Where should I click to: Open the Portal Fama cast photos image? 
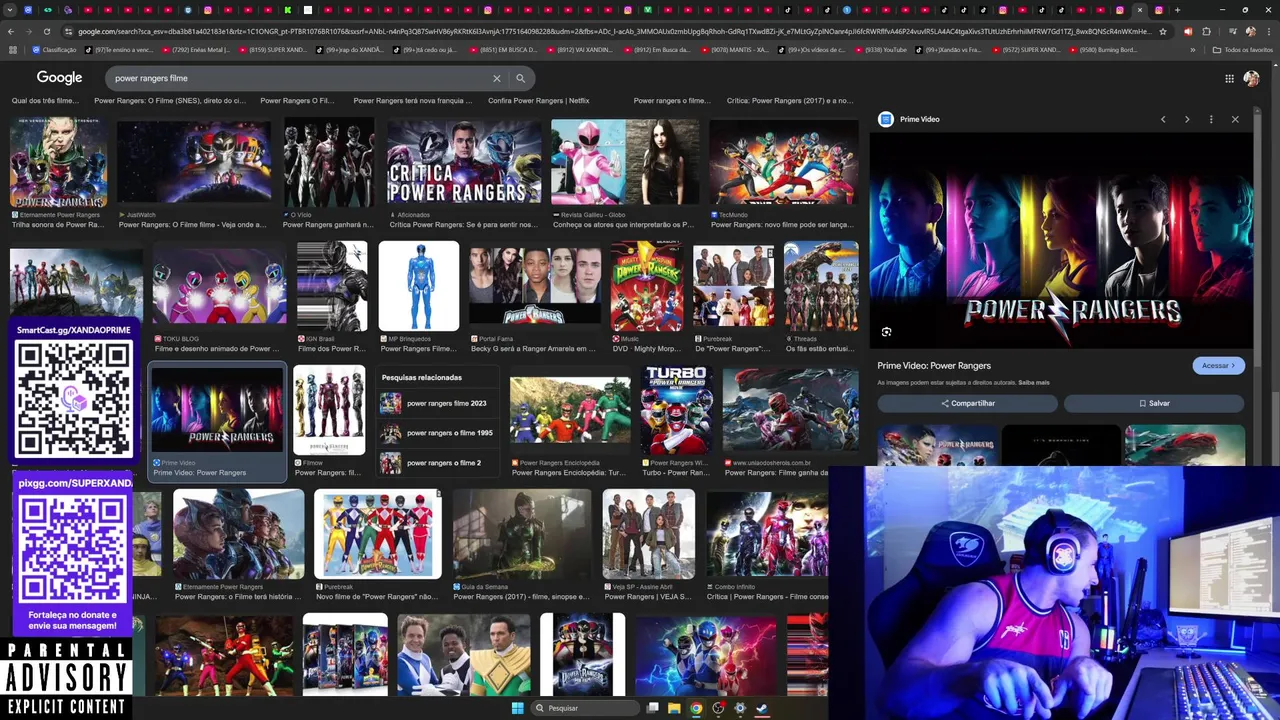tap(534, 286)
